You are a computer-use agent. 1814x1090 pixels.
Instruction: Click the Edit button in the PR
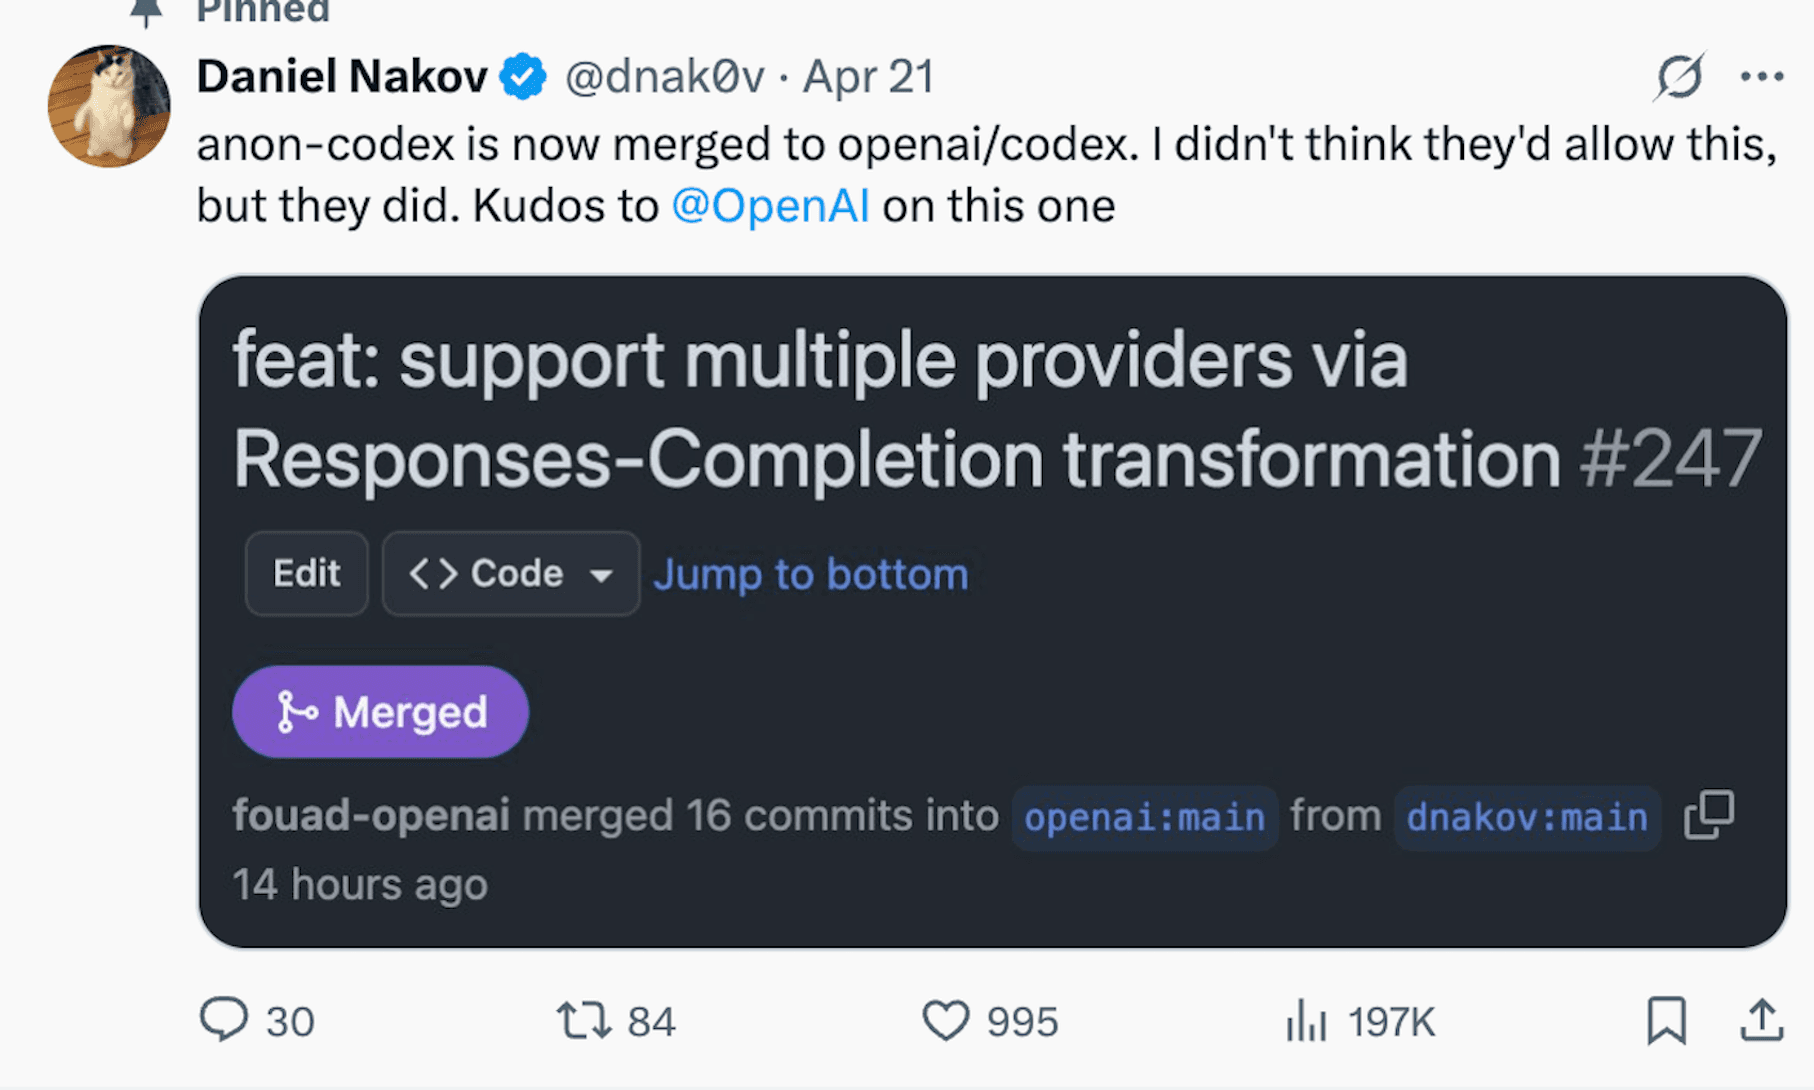tap(306, 574)
